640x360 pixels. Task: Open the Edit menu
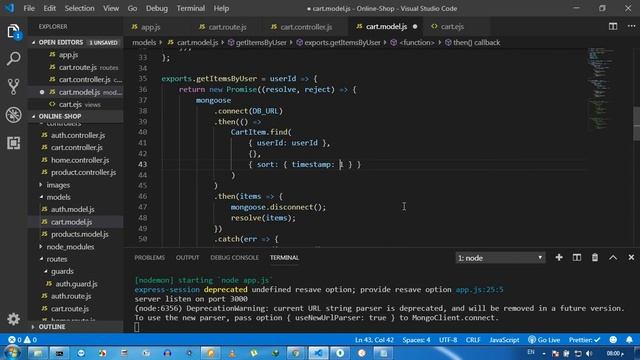pyautogui.click(x=49, y=8)
